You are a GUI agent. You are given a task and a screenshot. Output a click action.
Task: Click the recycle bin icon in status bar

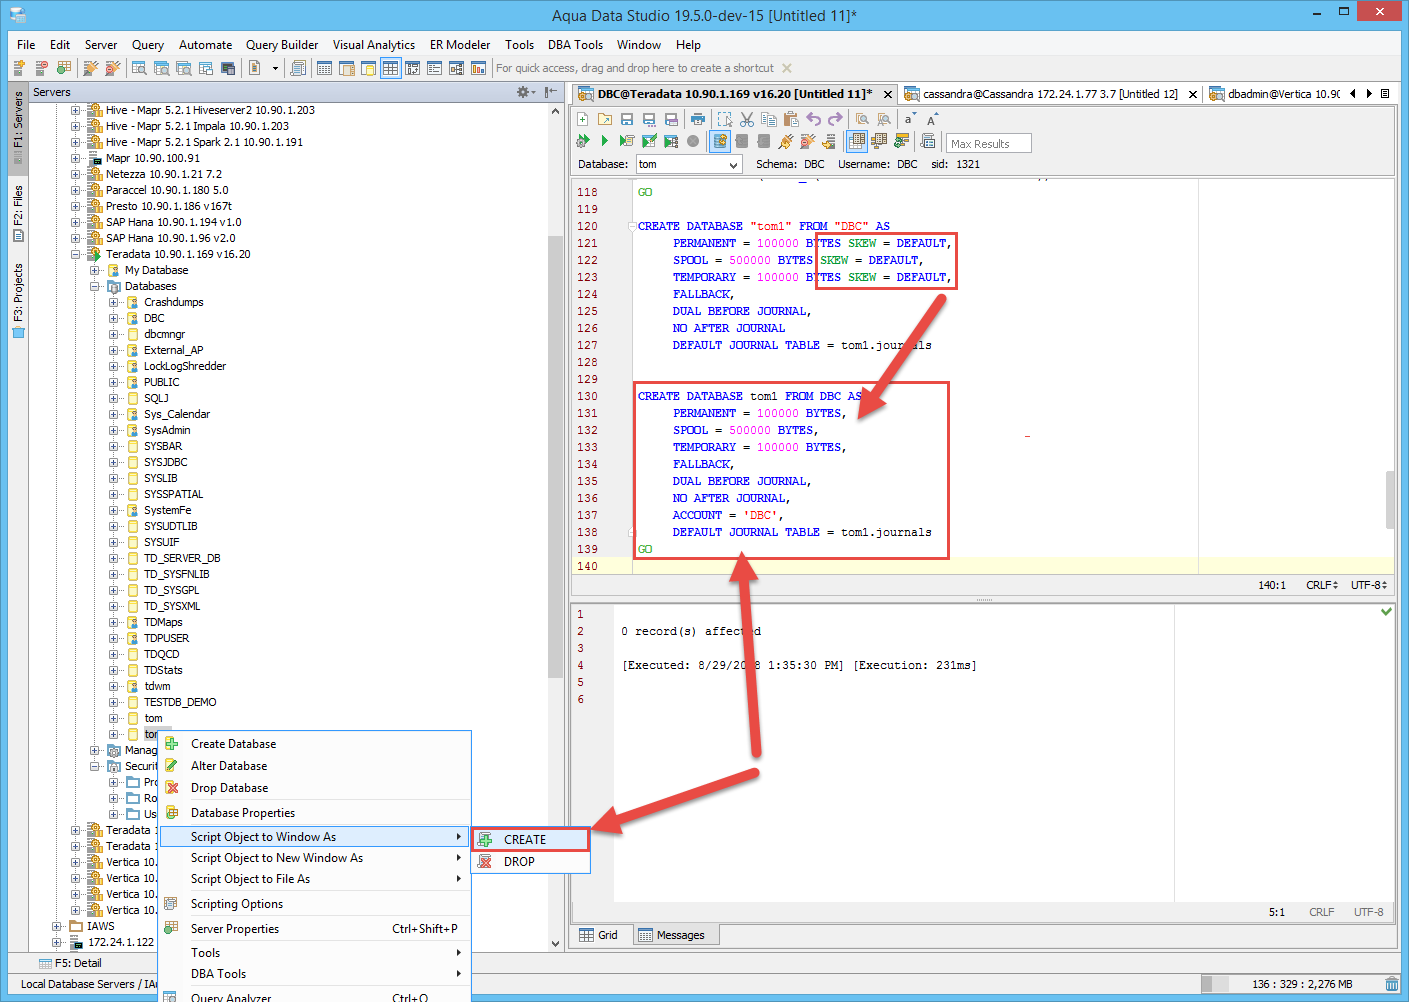pyautogui.click(x=1392, y=984)
